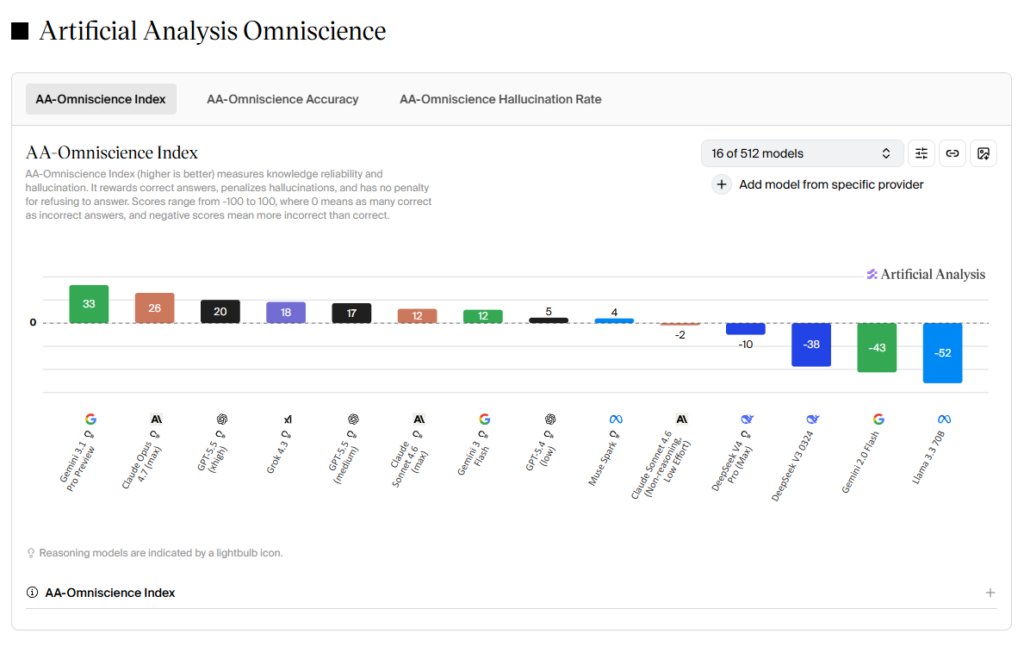Click xAI logo above Grok 4.3
The height and width of the screenshot is (646, 1024).
[287, 419]
